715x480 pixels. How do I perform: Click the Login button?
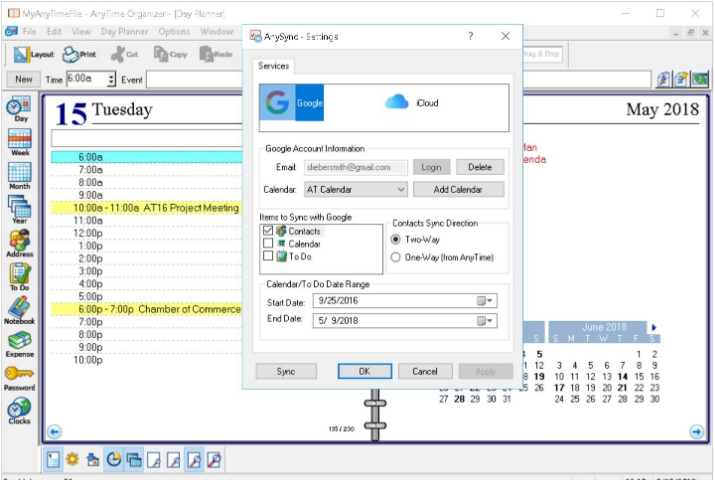coord(431,167)
